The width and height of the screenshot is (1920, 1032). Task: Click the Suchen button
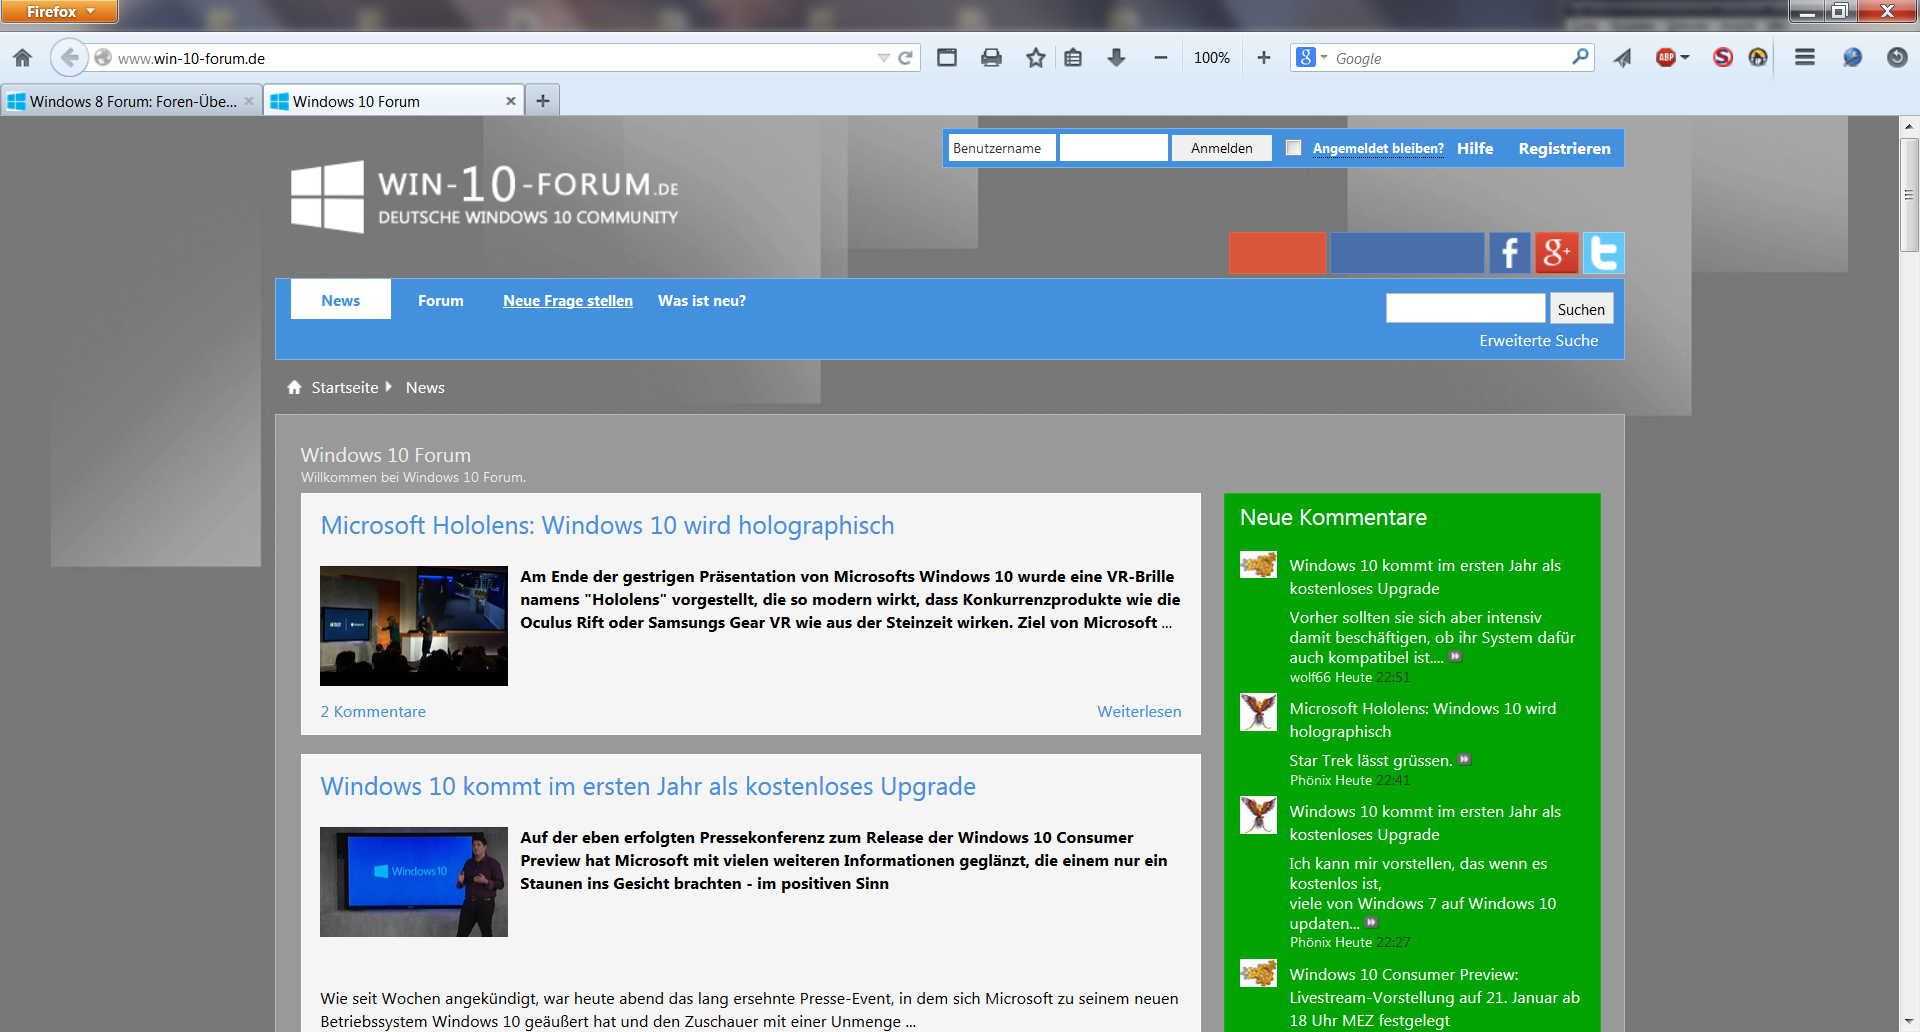click(x=1580, y=309)
